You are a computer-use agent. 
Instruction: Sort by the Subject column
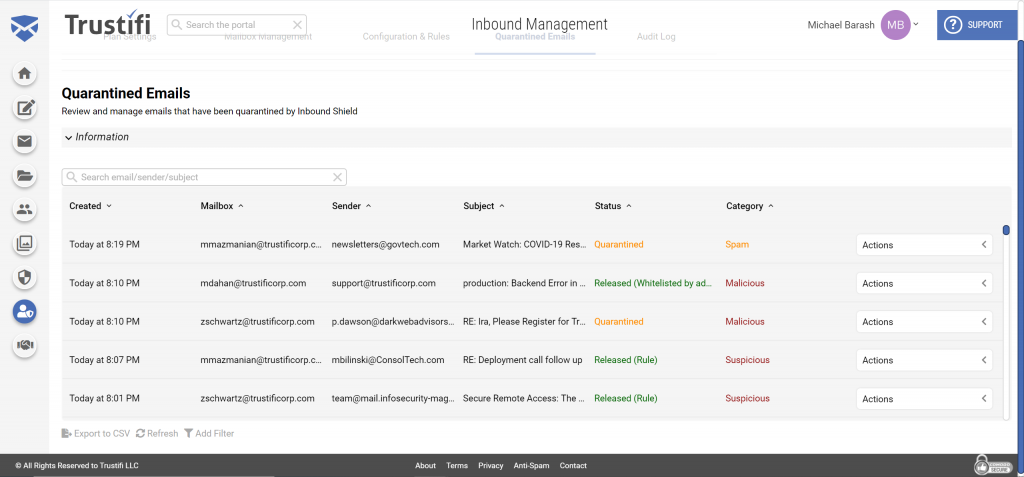(484, 206)
